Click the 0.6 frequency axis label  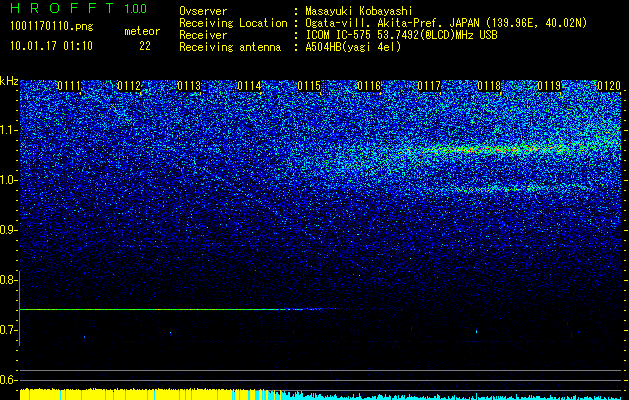(9, 380)
